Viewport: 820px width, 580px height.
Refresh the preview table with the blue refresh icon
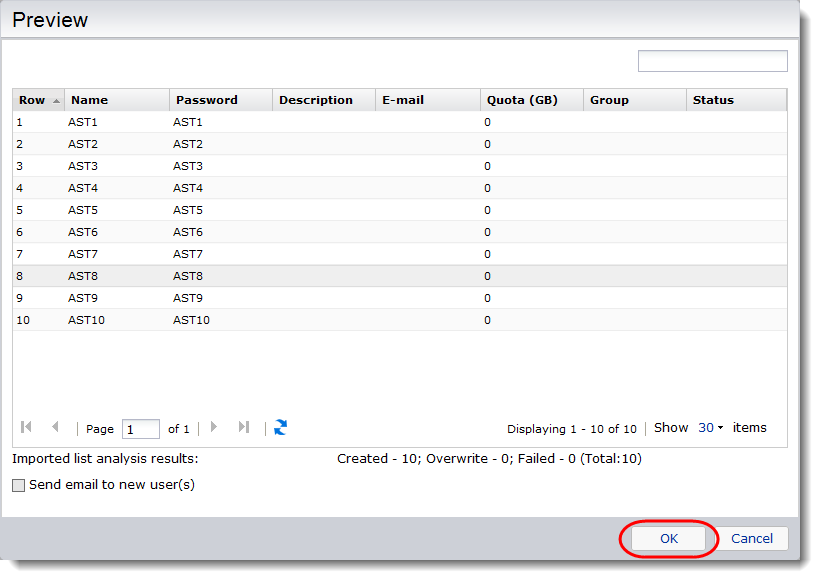[x=280, y=427]
